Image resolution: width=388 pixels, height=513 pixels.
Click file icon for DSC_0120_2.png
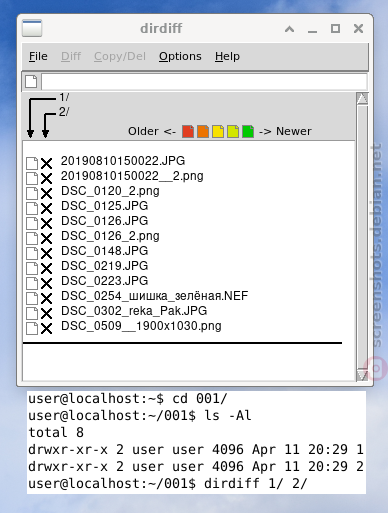[x=32, y=193]
